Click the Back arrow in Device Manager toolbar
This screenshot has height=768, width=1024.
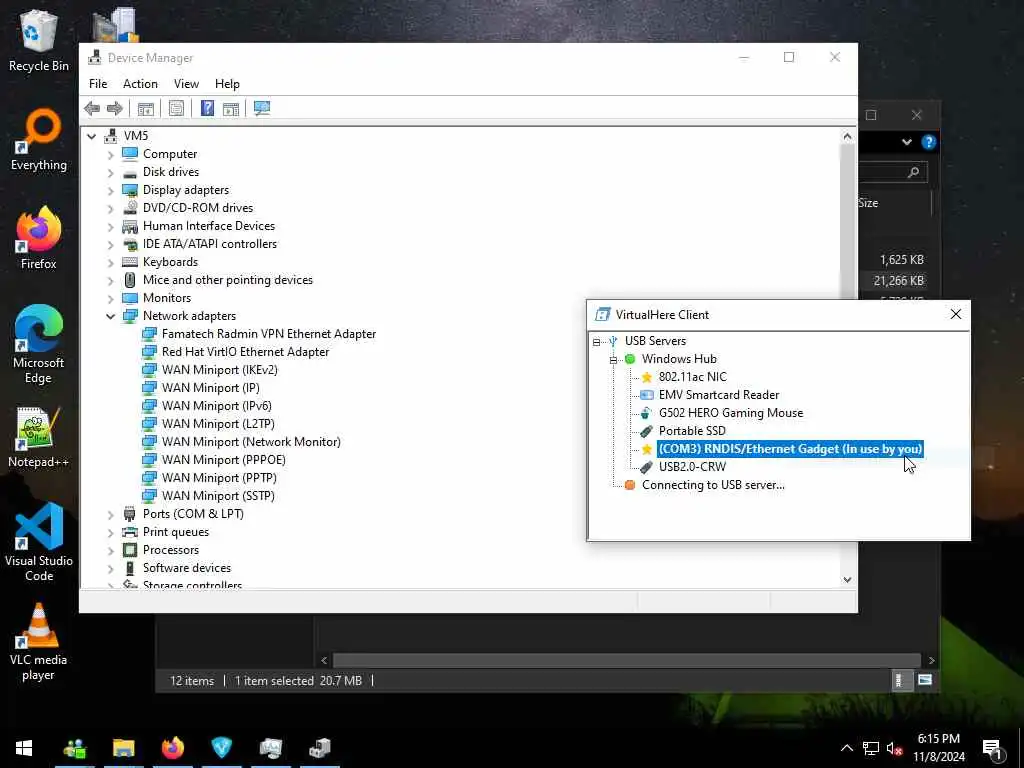pyautogui.click(x=92, y=108)
